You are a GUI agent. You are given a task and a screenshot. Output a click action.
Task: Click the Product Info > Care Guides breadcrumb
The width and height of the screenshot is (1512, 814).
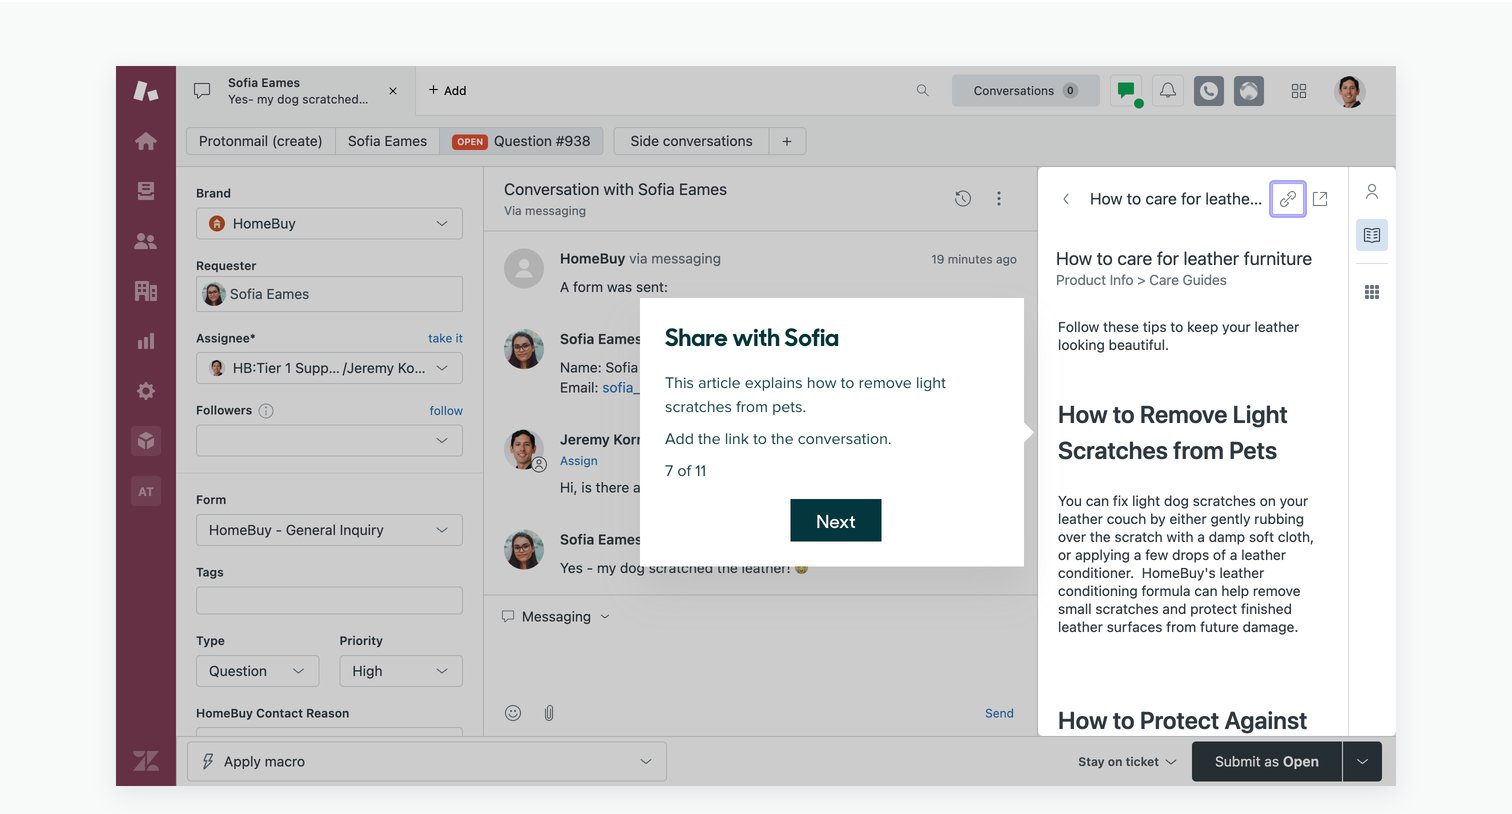tap(1141, 280)
